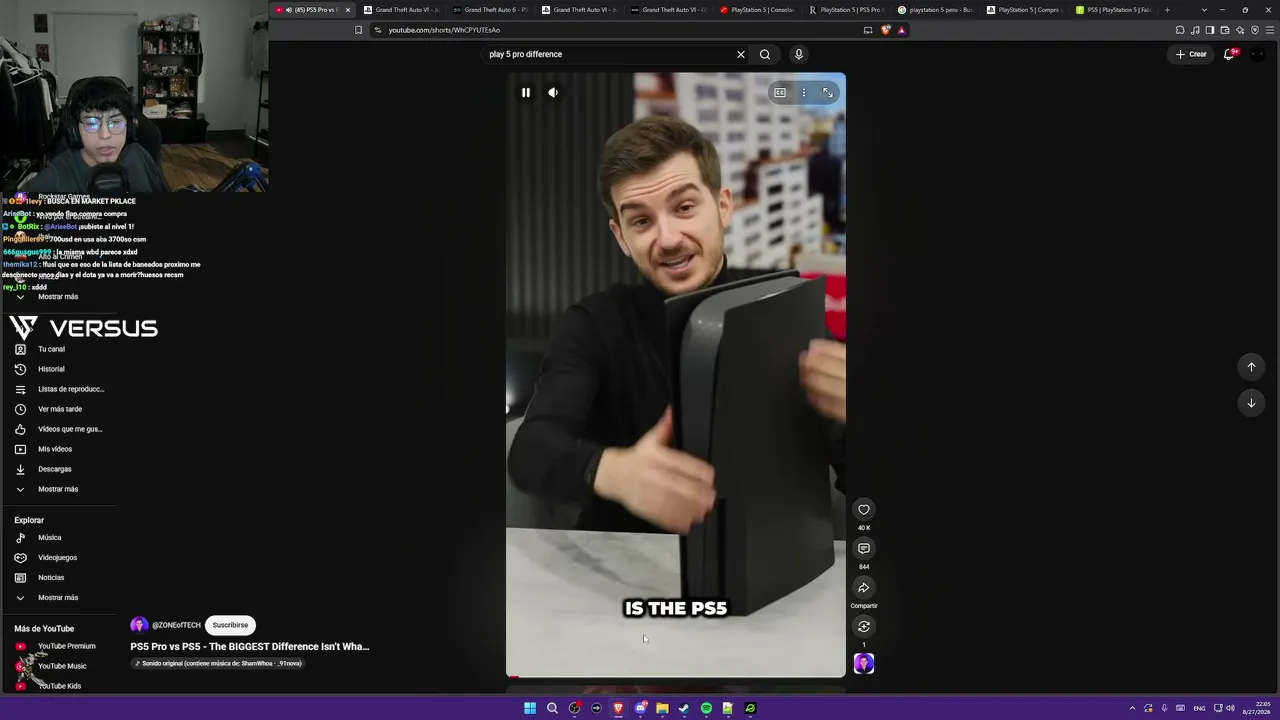The height and width of the screenshot is (720, 1280).
Task: Switch to the first 'Grand Theft Auto VI' tab
Action: coord(401,10)
